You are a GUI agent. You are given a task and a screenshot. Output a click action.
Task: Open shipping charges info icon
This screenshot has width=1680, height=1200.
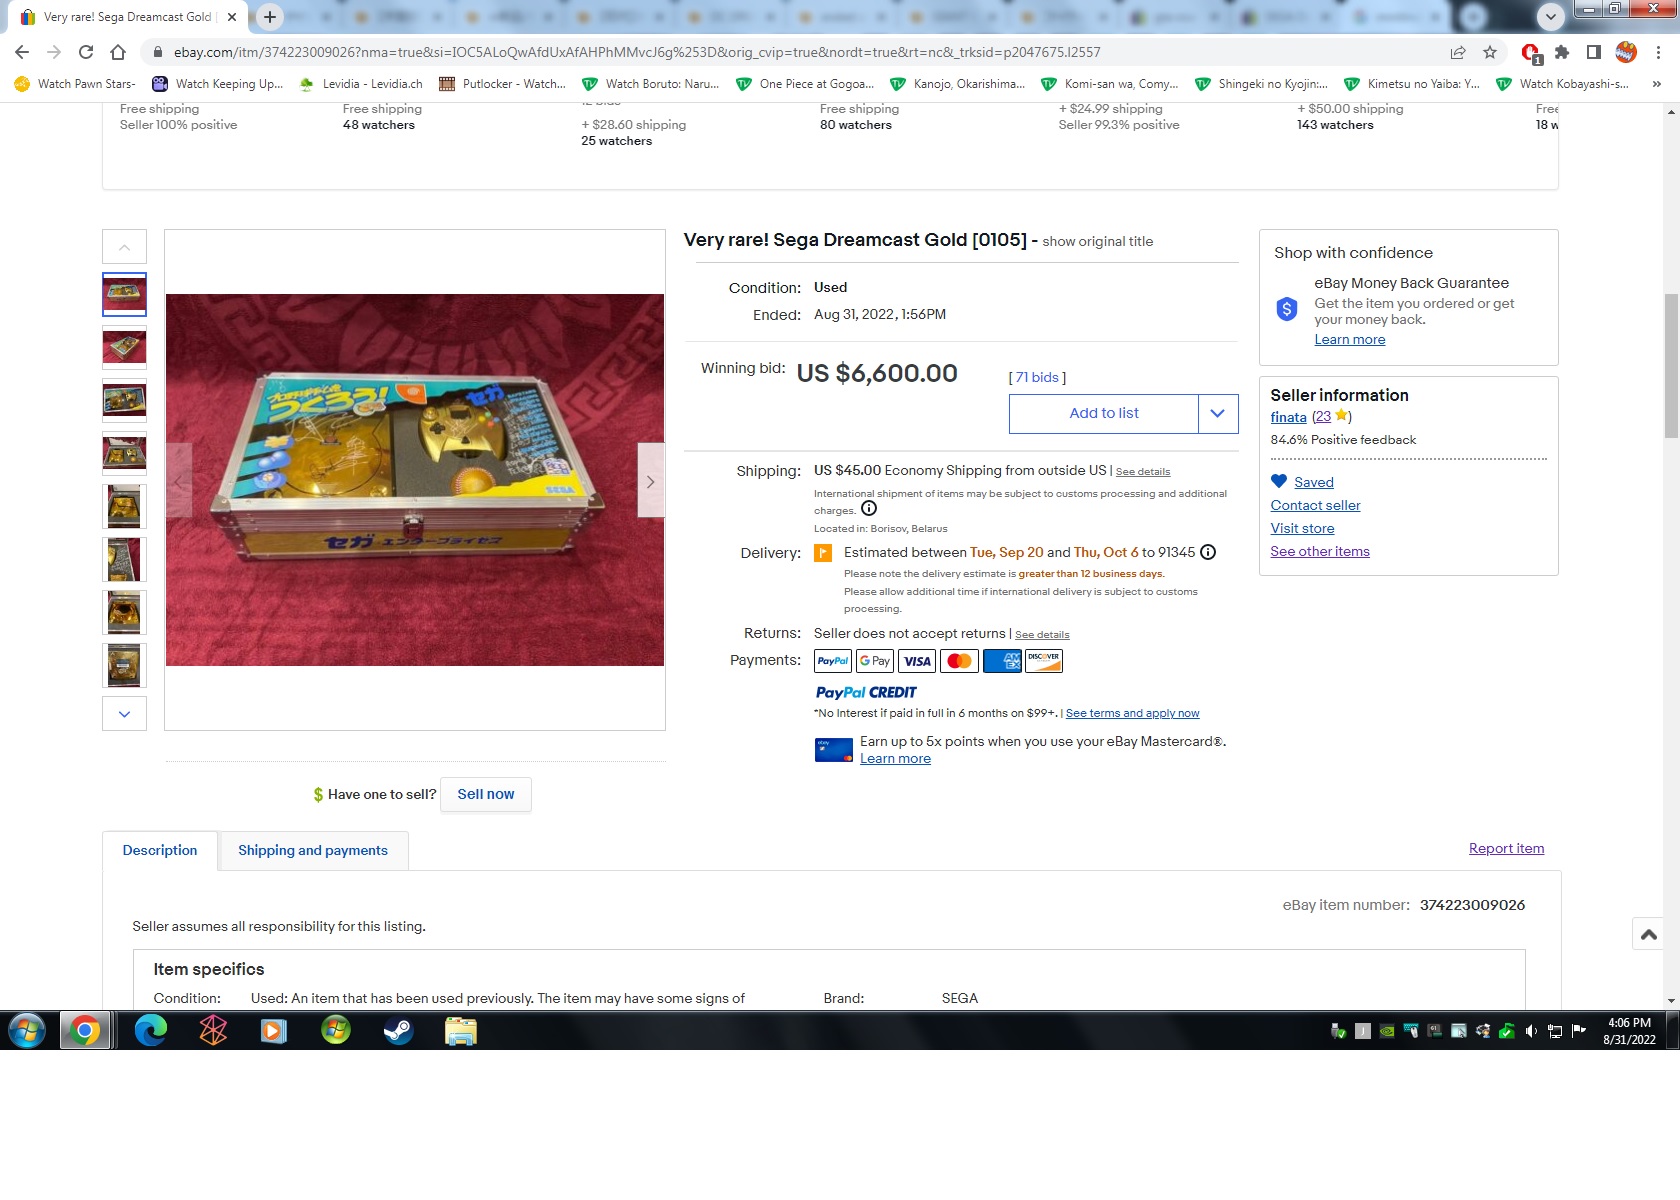click(869, 509)
